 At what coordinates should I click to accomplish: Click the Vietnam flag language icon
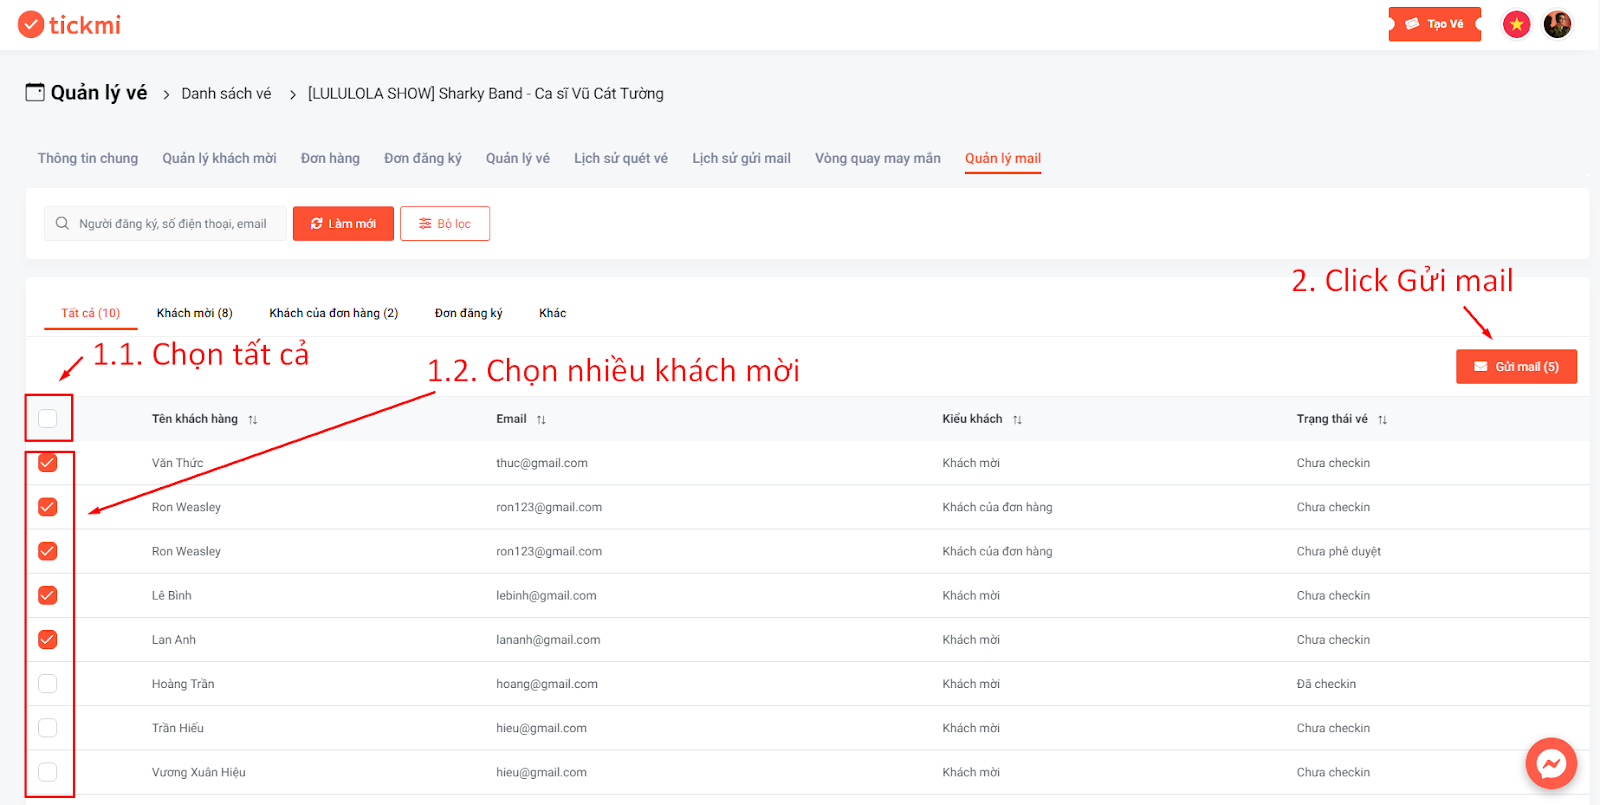click(1517, 24)
